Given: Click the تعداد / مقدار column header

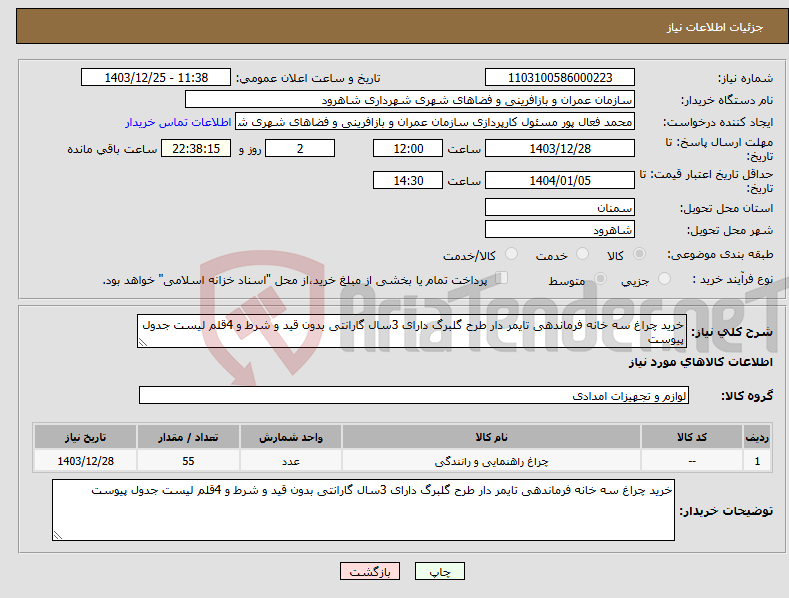Looking at the screenshot, I should [x=188, y=437].
